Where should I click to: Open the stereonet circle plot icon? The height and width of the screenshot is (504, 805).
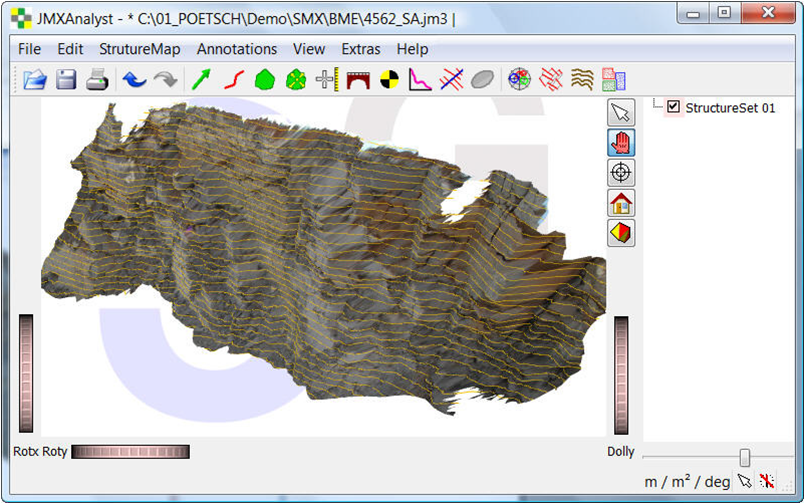point(517,79)
